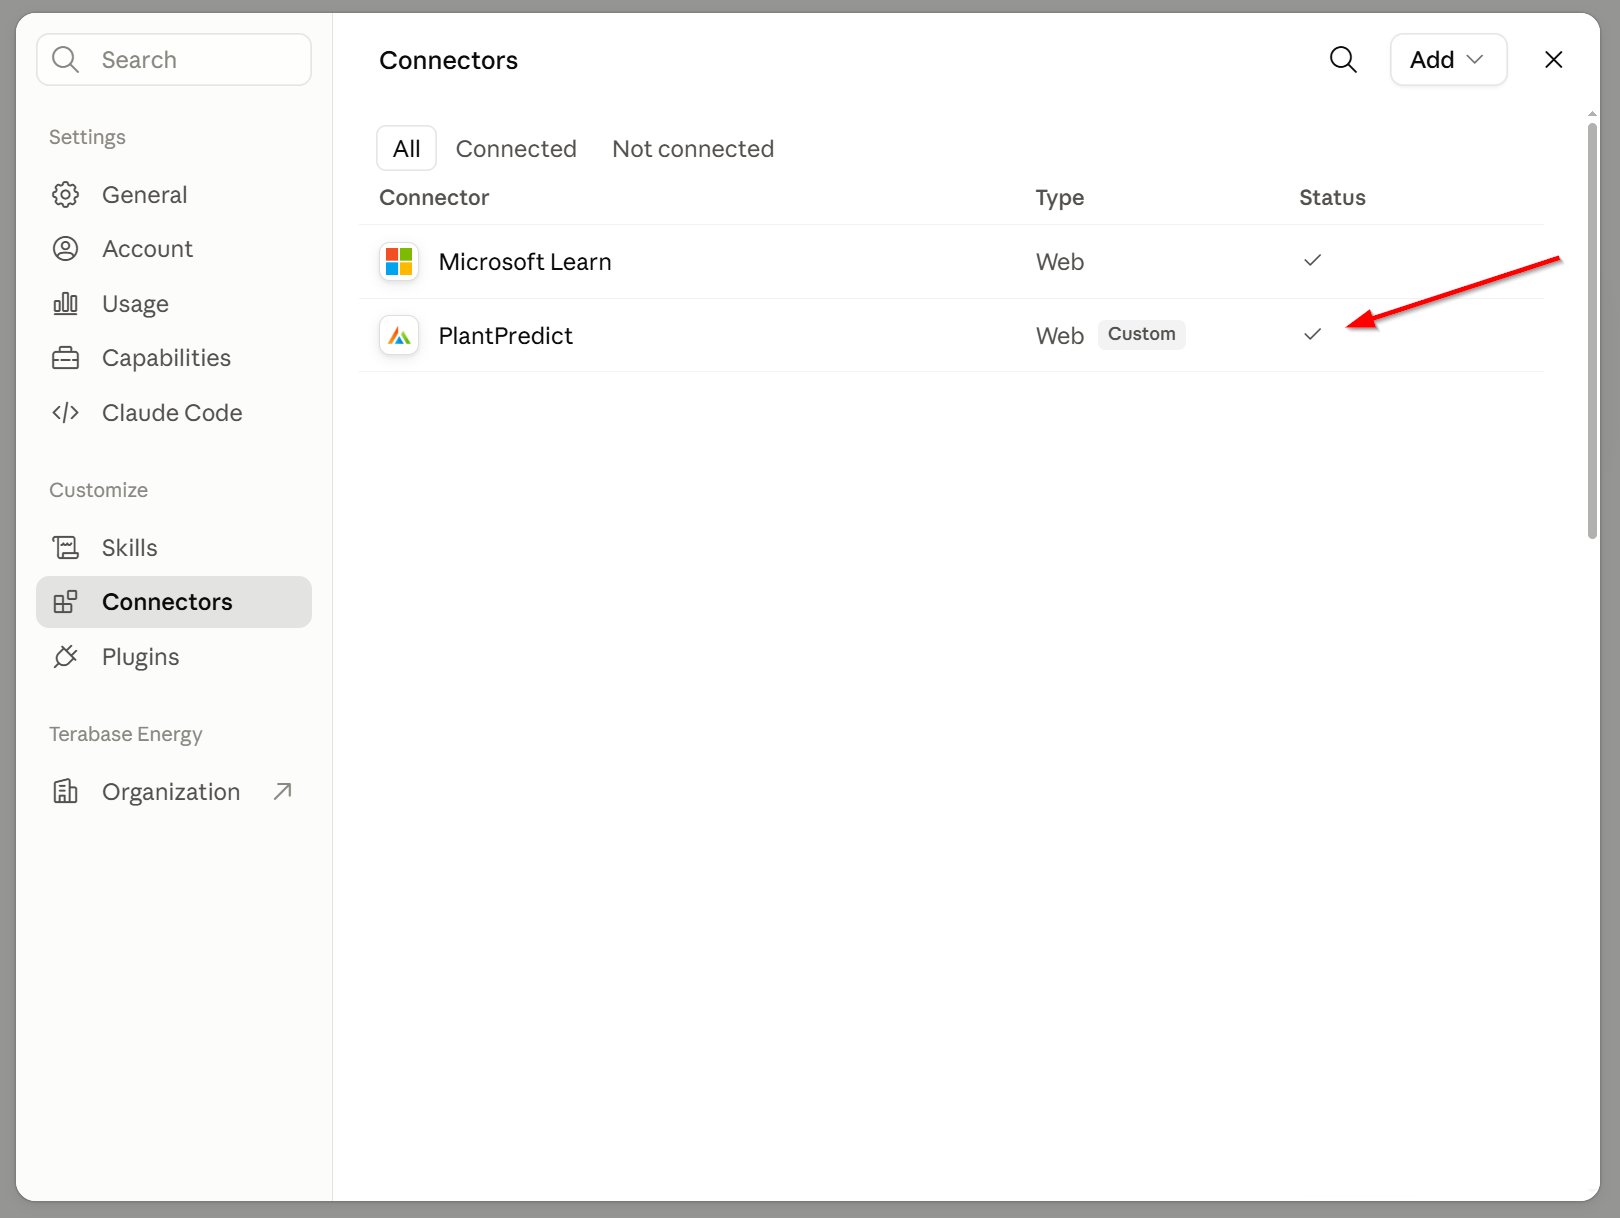Click Microsoft Learn status checkmark

click(1313, 260)
